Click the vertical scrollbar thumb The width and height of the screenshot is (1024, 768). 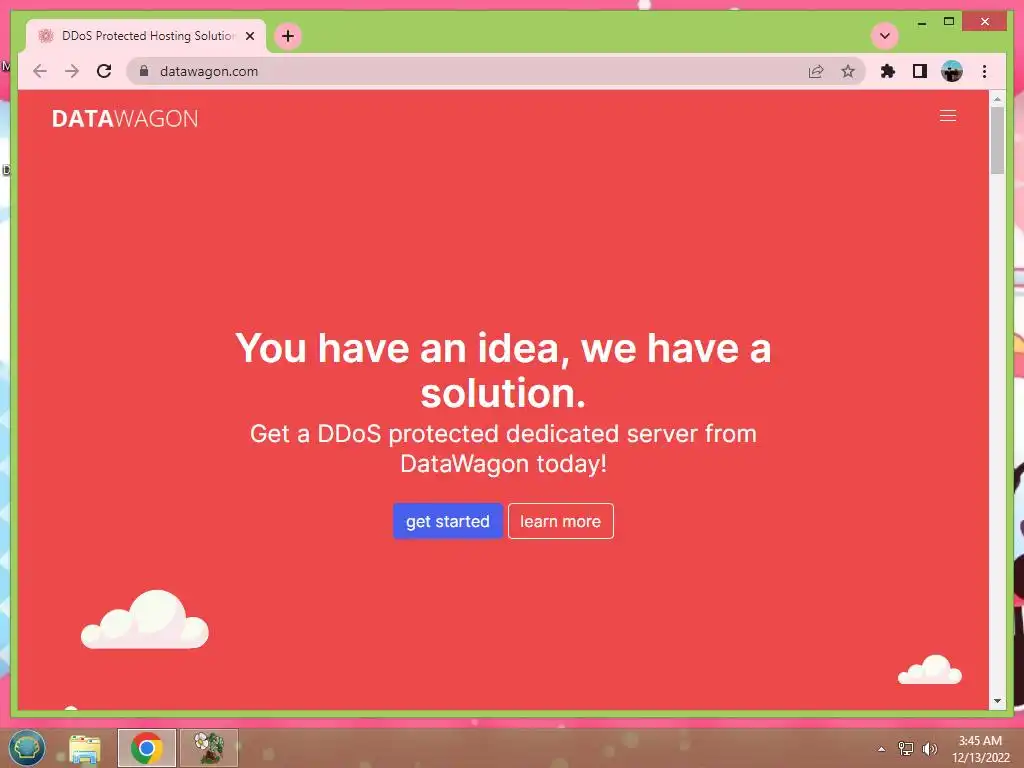tap(997, 140)
